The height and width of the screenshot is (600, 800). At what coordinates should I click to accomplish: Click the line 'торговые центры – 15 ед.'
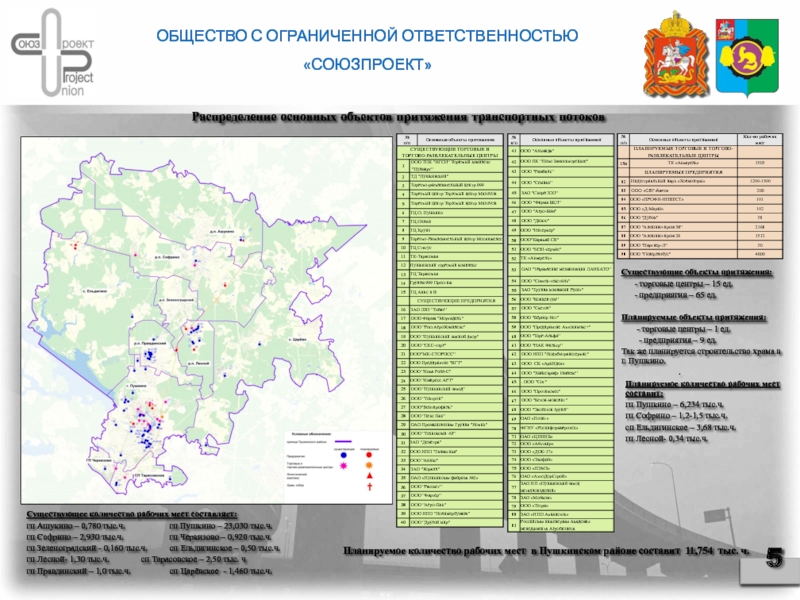684,284
